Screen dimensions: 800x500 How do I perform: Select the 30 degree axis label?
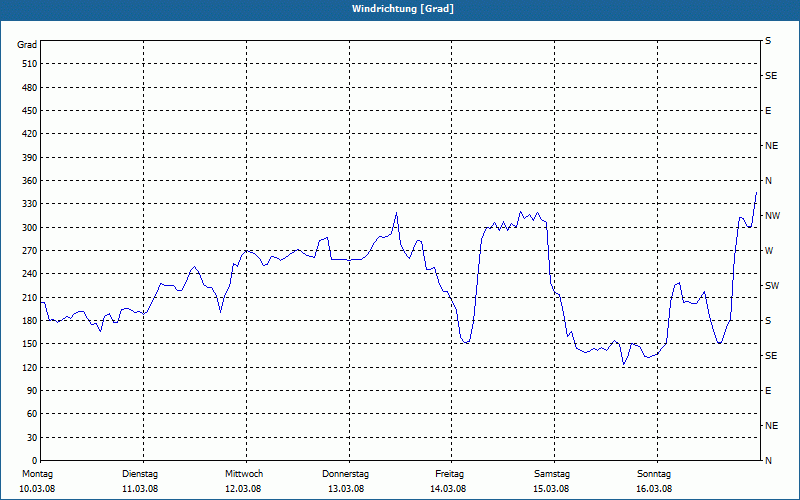tap(32, 438)
